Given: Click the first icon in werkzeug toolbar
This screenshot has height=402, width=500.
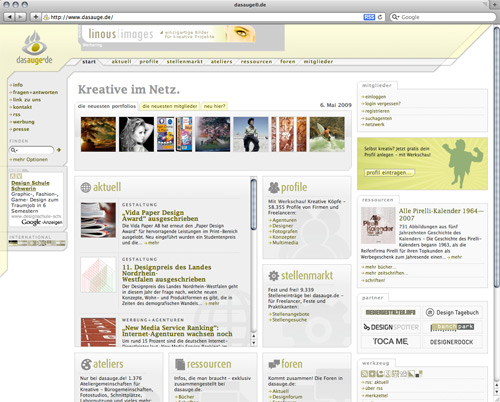Looking at the screenshot, I should click(x=364, y=374).
